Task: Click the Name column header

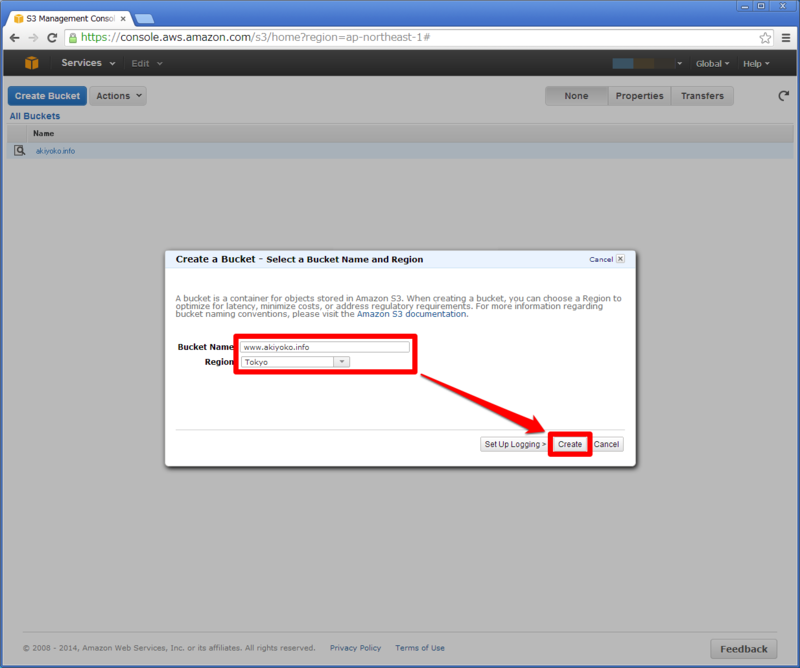Action: pos(43,133)
